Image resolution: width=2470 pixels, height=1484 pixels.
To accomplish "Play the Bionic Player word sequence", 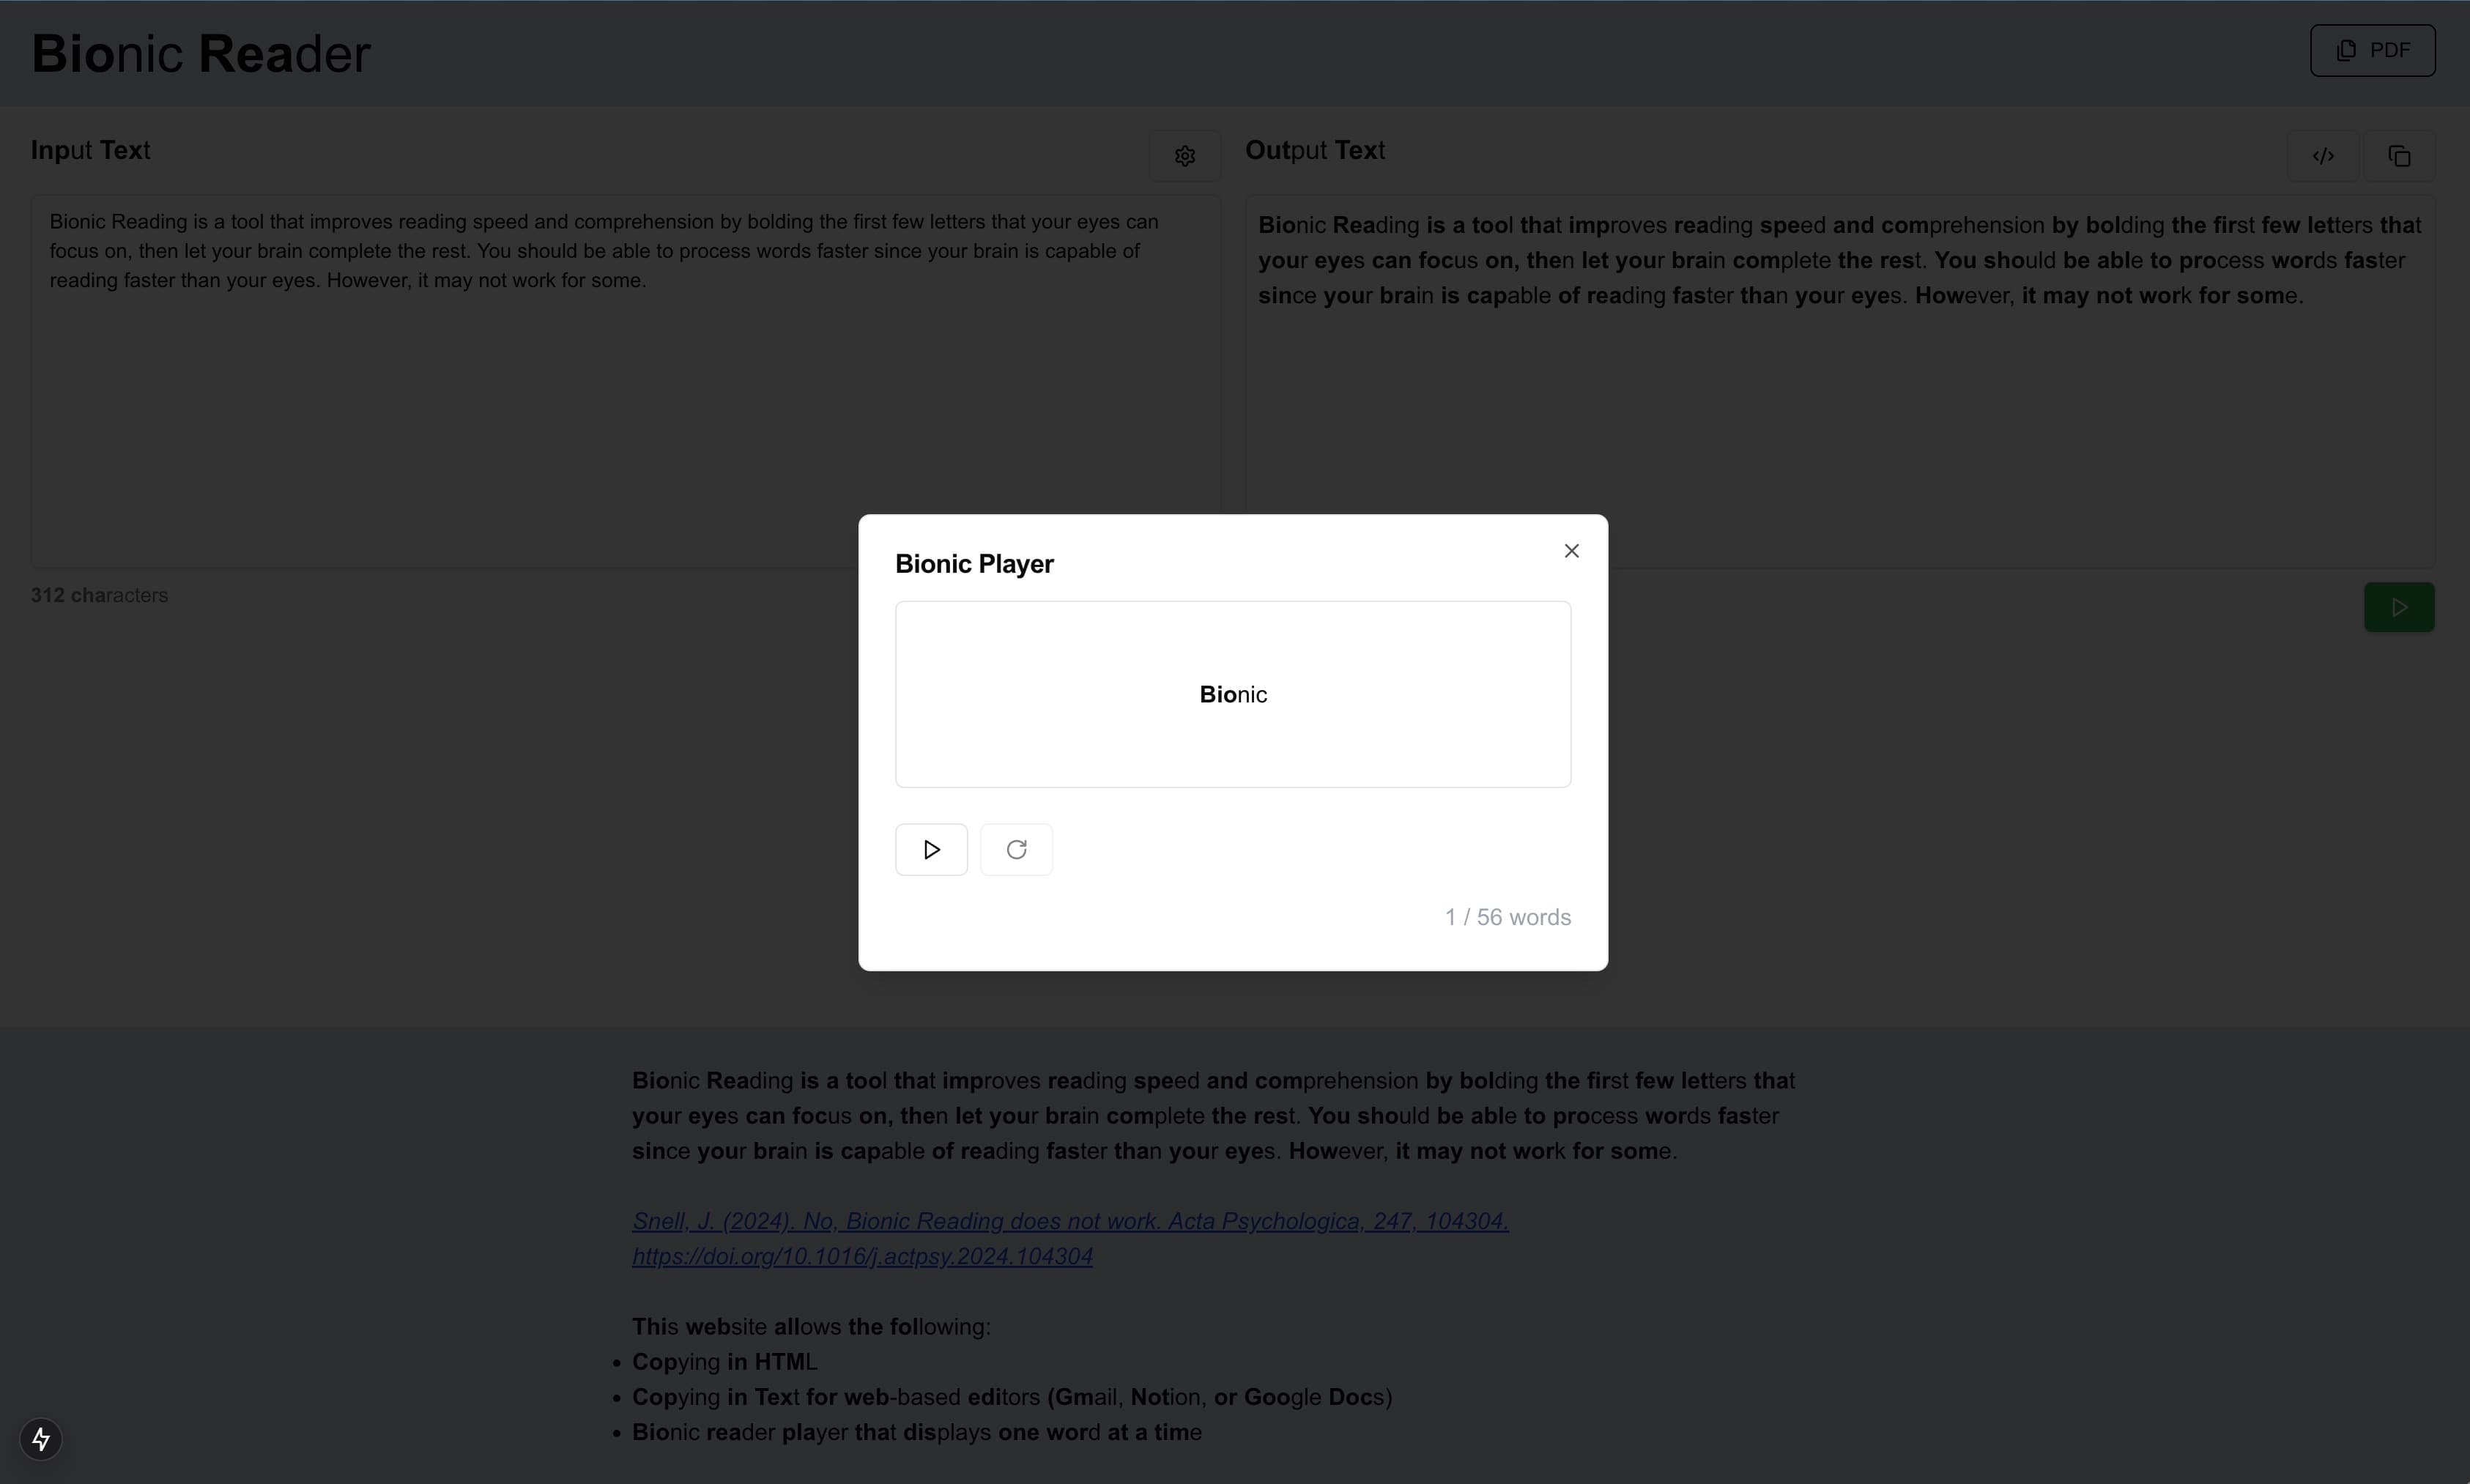I will (x=931, y=849).
